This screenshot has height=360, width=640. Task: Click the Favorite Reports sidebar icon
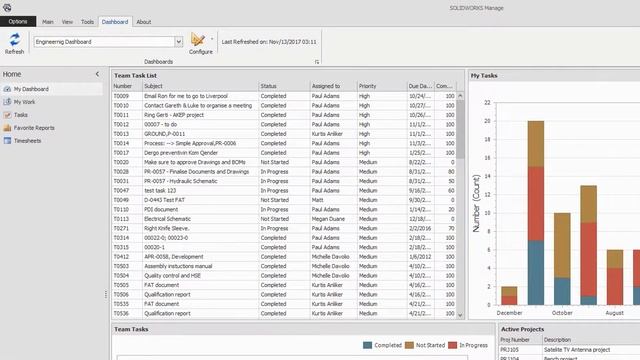coord(7,128)
